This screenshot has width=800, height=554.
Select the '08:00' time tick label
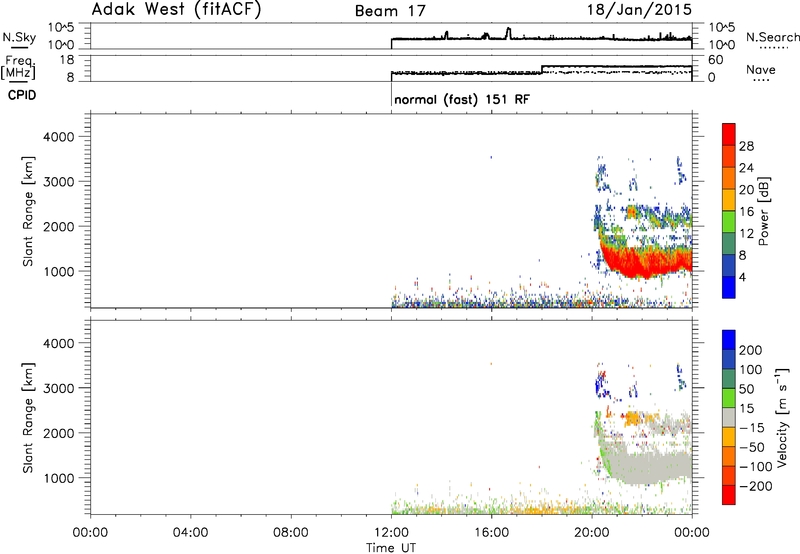pos(291,533)
